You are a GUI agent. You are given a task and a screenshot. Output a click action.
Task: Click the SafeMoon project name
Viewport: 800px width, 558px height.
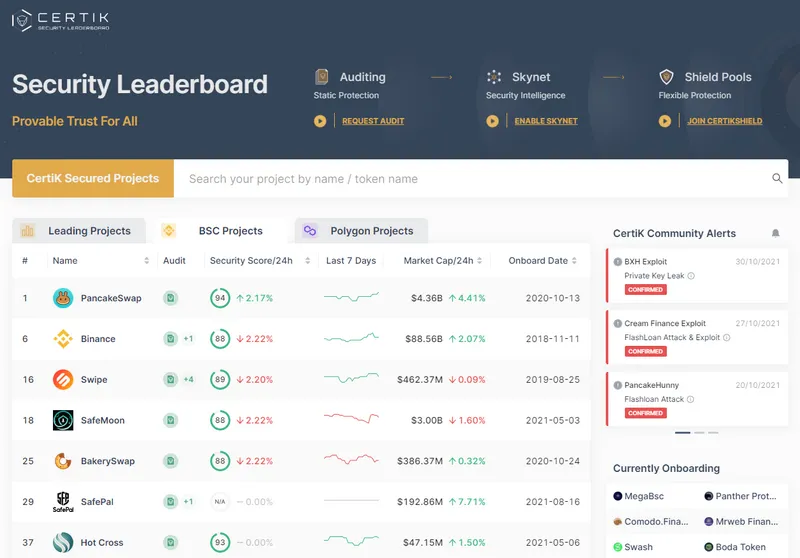(x=103, y=421)
